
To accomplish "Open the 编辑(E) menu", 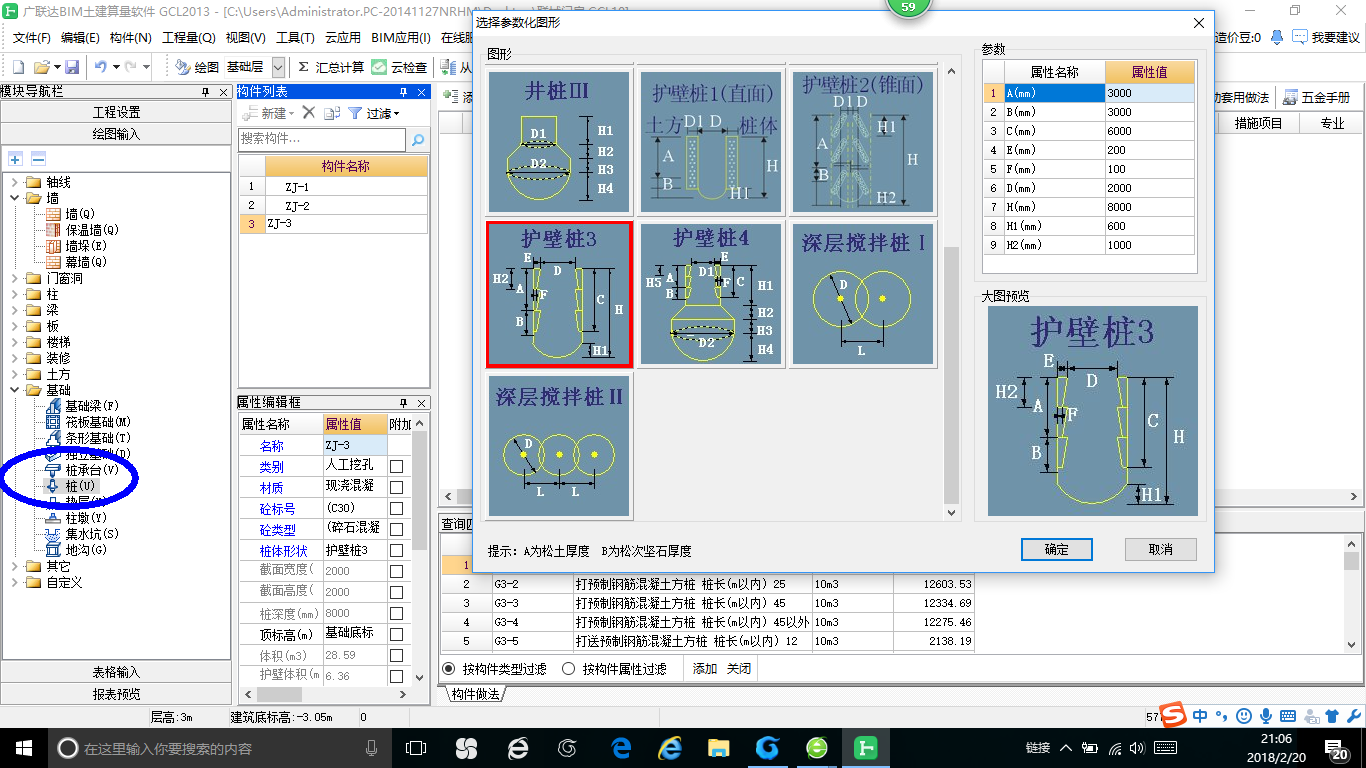I will [80, 37].
